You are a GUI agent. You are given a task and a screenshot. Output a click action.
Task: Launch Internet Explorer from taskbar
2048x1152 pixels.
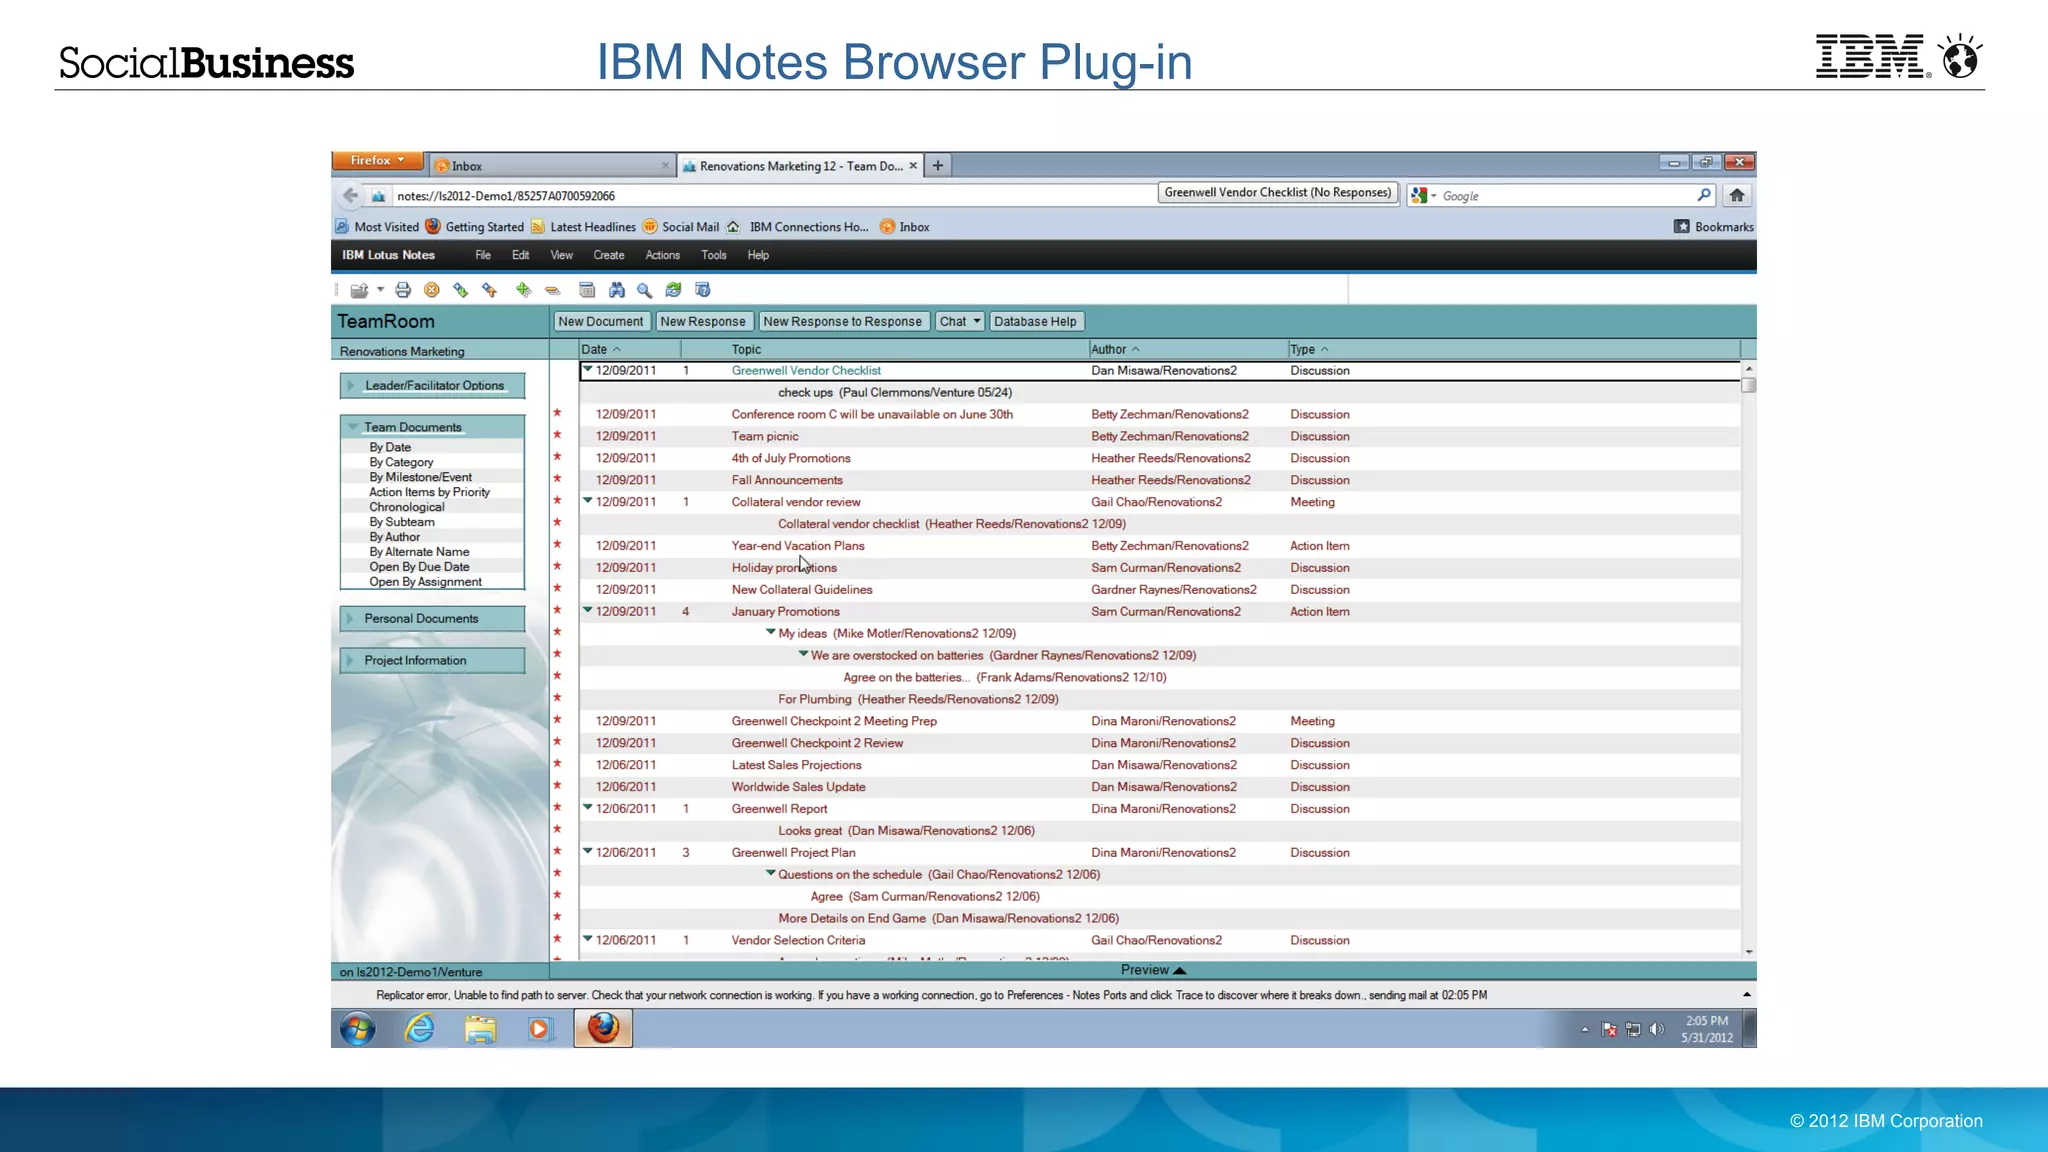pyautogui.click(x=419, y=1029)
